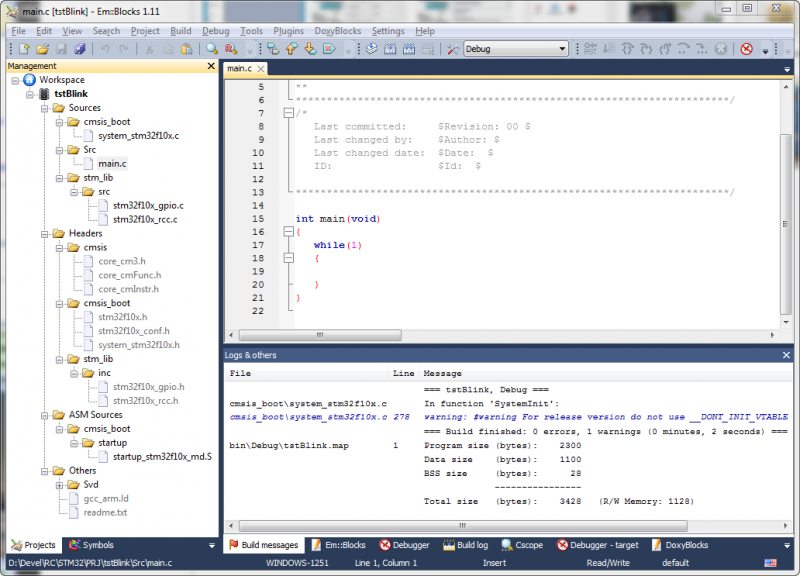Open the Settings menu
The image size is (800, 576).
(388, 31)
